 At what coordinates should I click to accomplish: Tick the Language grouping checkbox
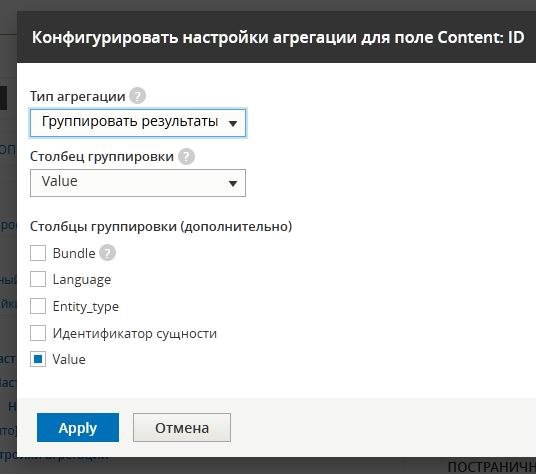(x=38, y=279)
